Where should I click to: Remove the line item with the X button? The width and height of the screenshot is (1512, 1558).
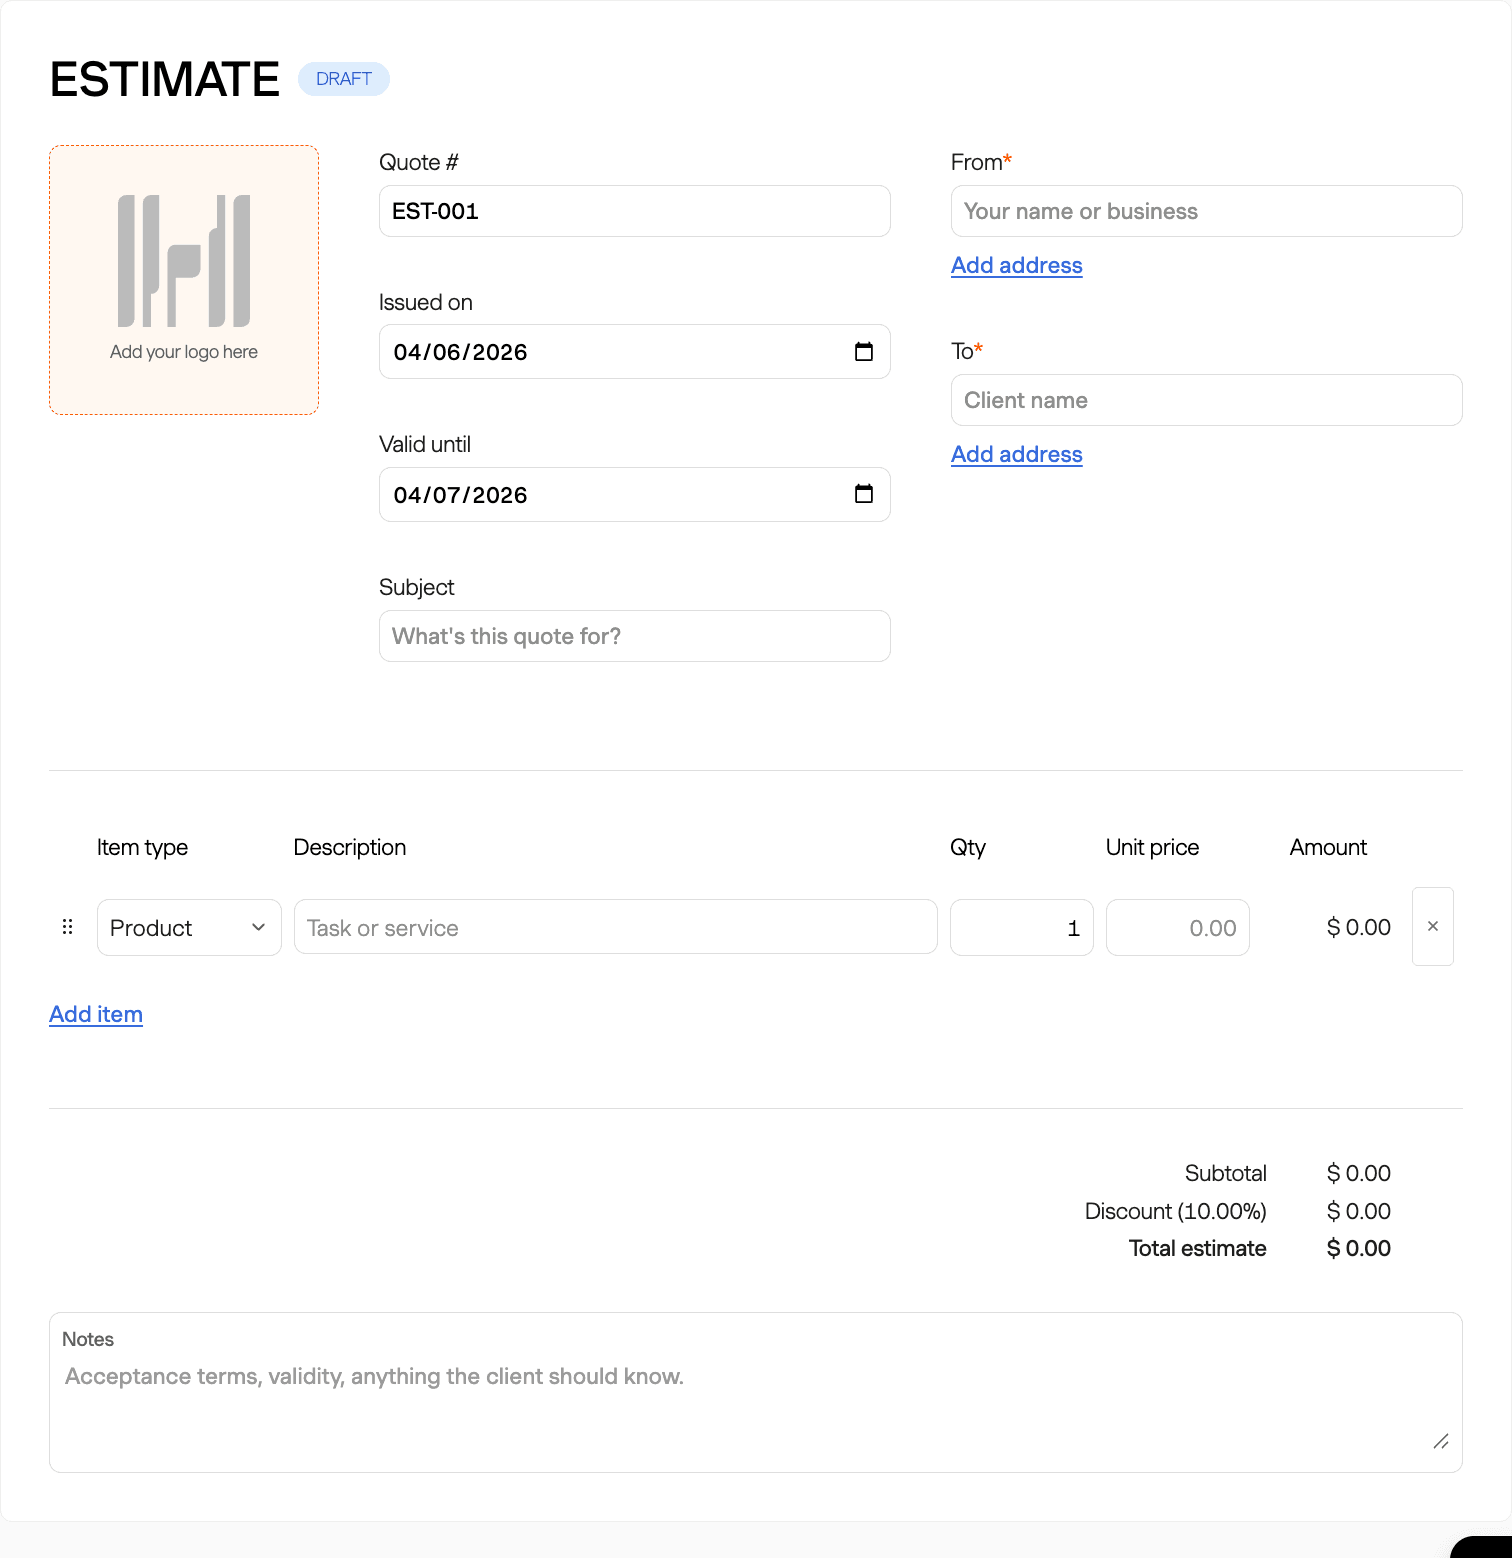click(1433, 927)
